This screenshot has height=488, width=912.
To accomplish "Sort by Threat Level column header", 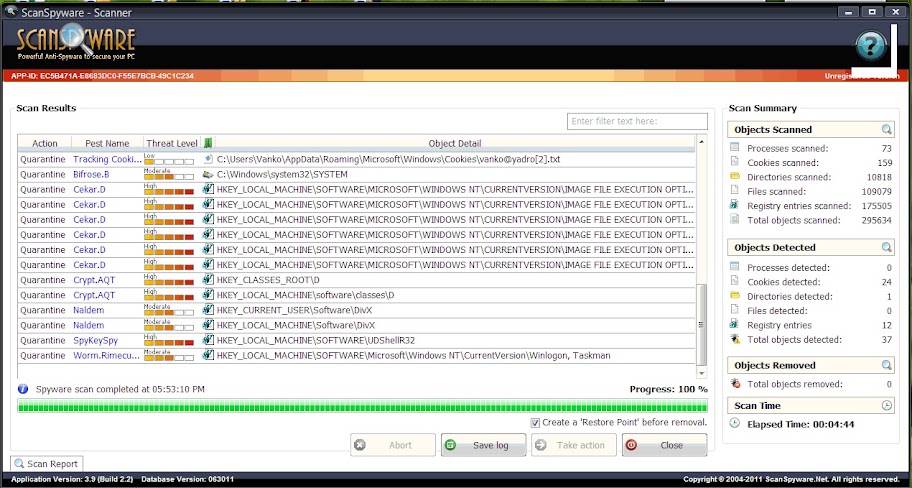I will (172, 143).
